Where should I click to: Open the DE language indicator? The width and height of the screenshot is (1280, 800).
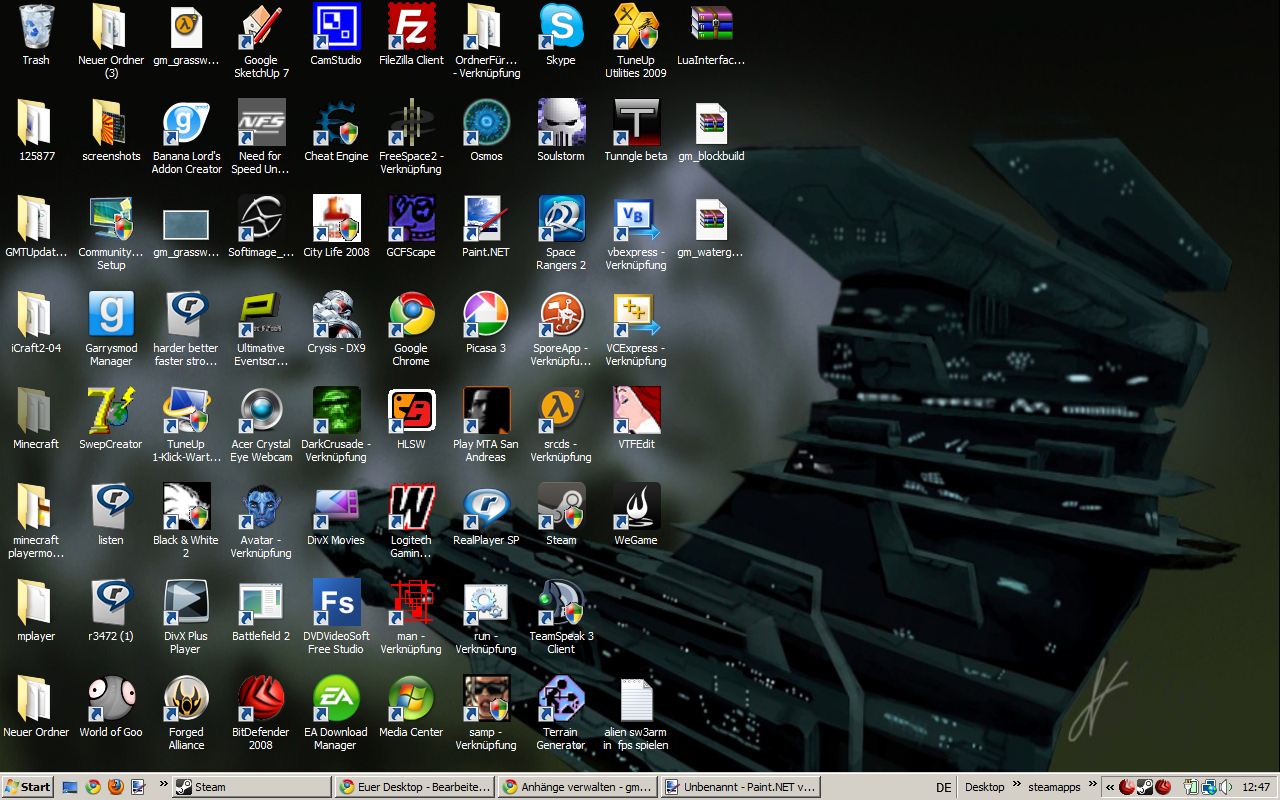pyautogui.click(x=943, y=787)
